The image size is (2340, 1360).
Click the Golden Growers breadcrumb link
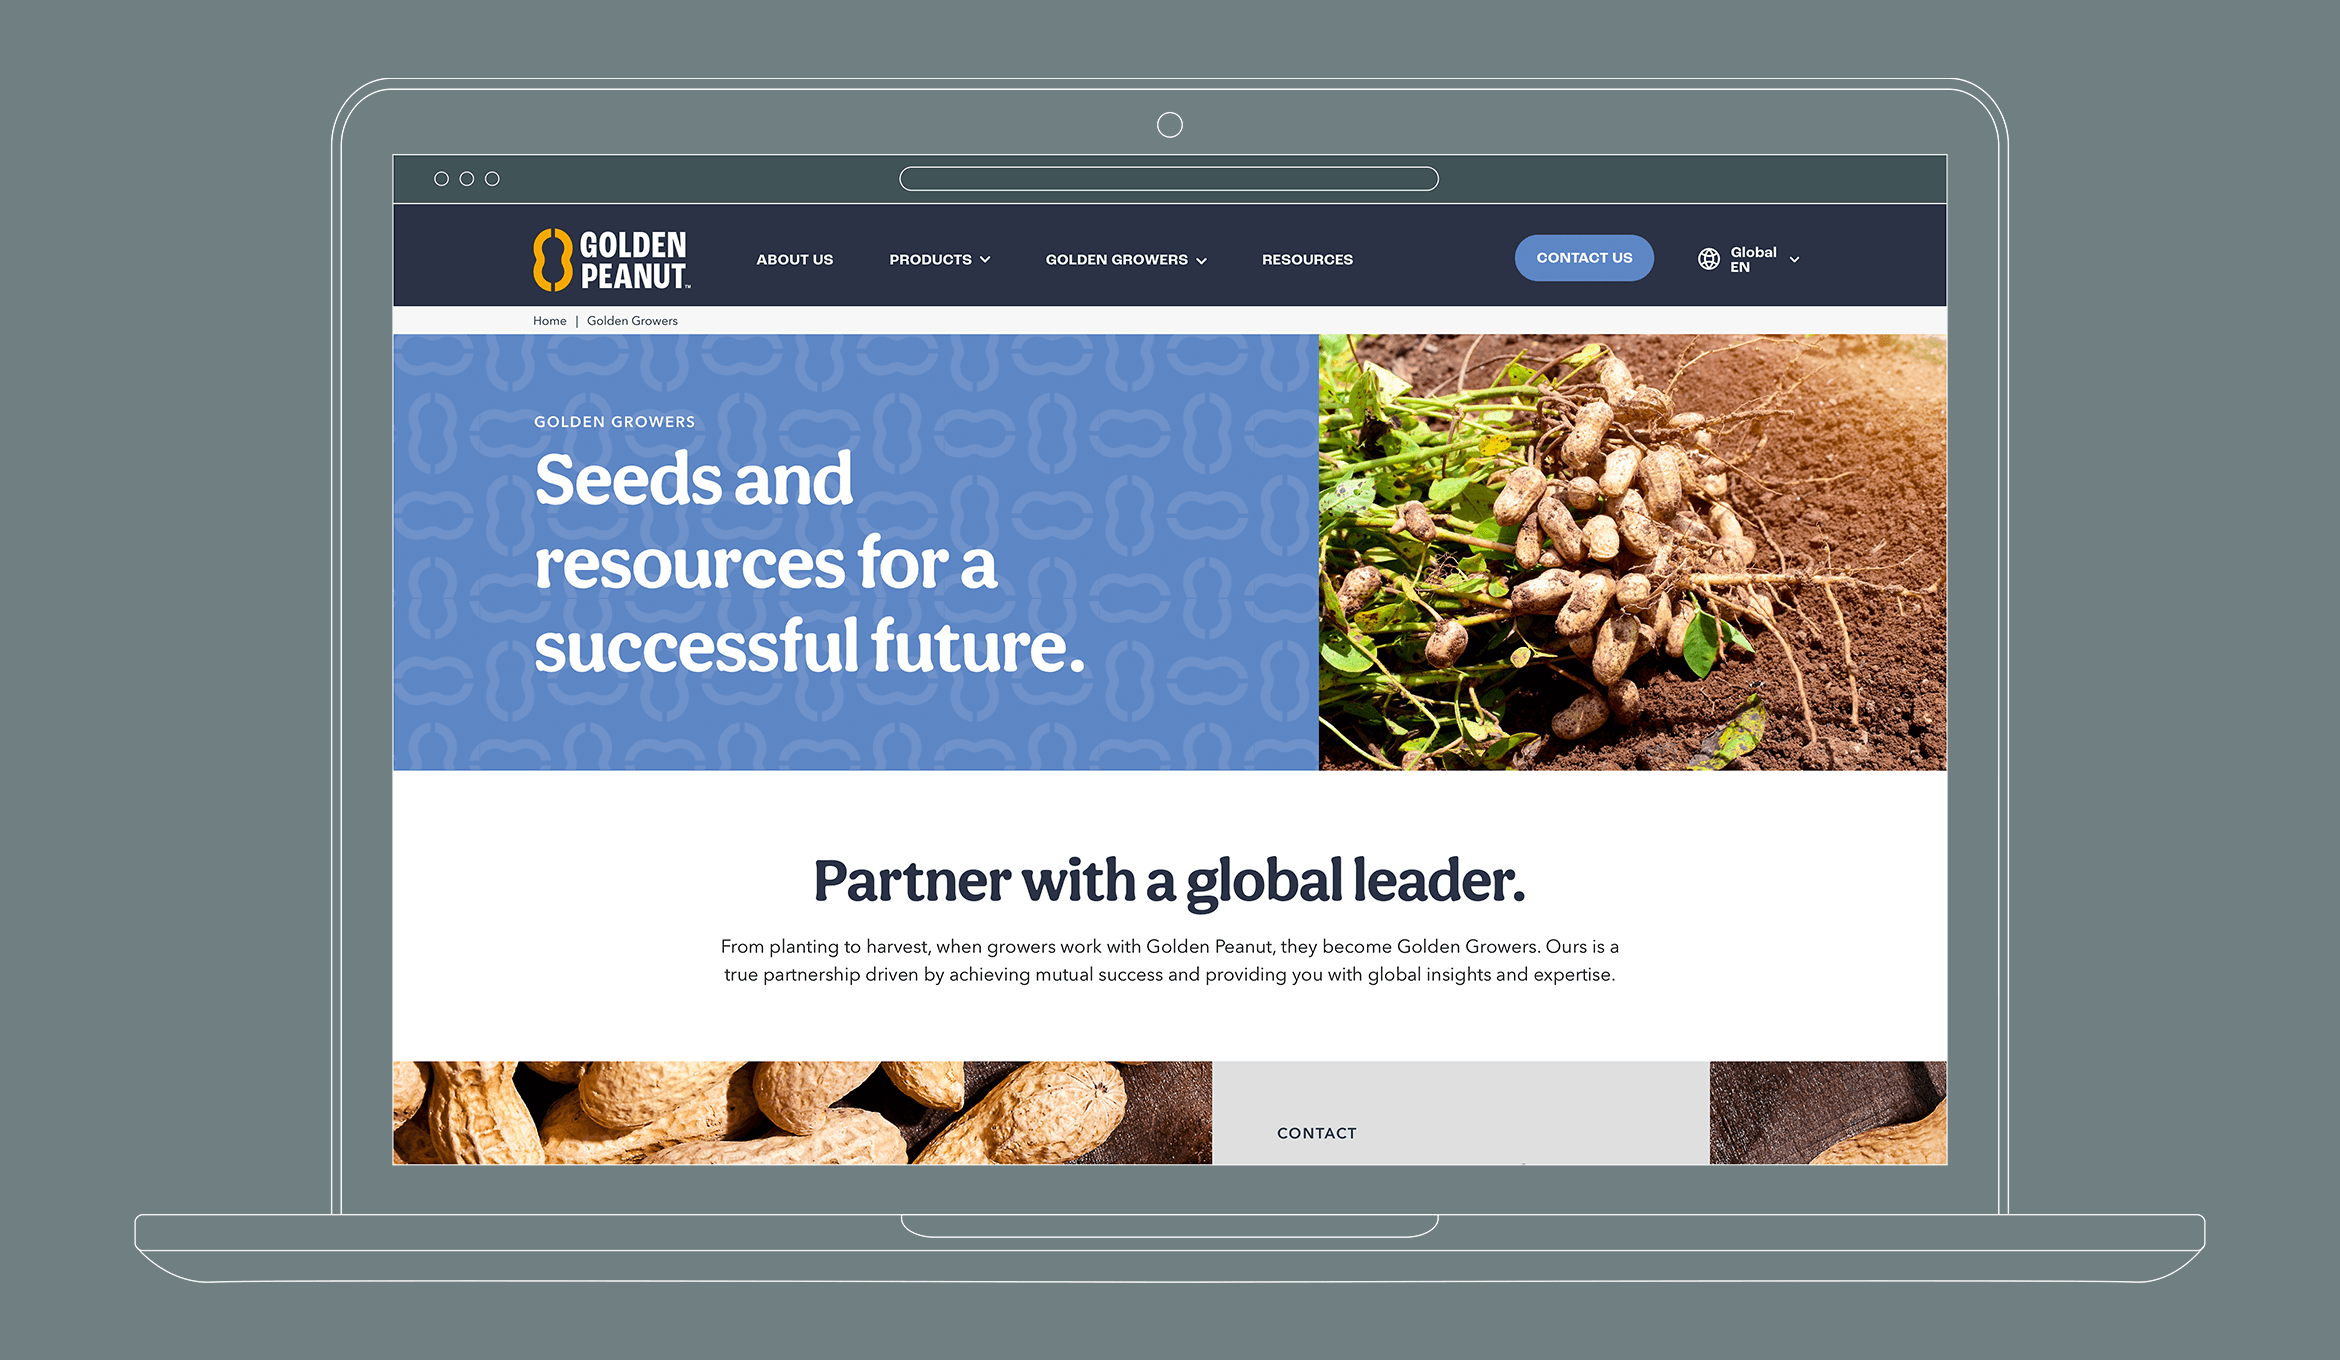tap(628, 321)
